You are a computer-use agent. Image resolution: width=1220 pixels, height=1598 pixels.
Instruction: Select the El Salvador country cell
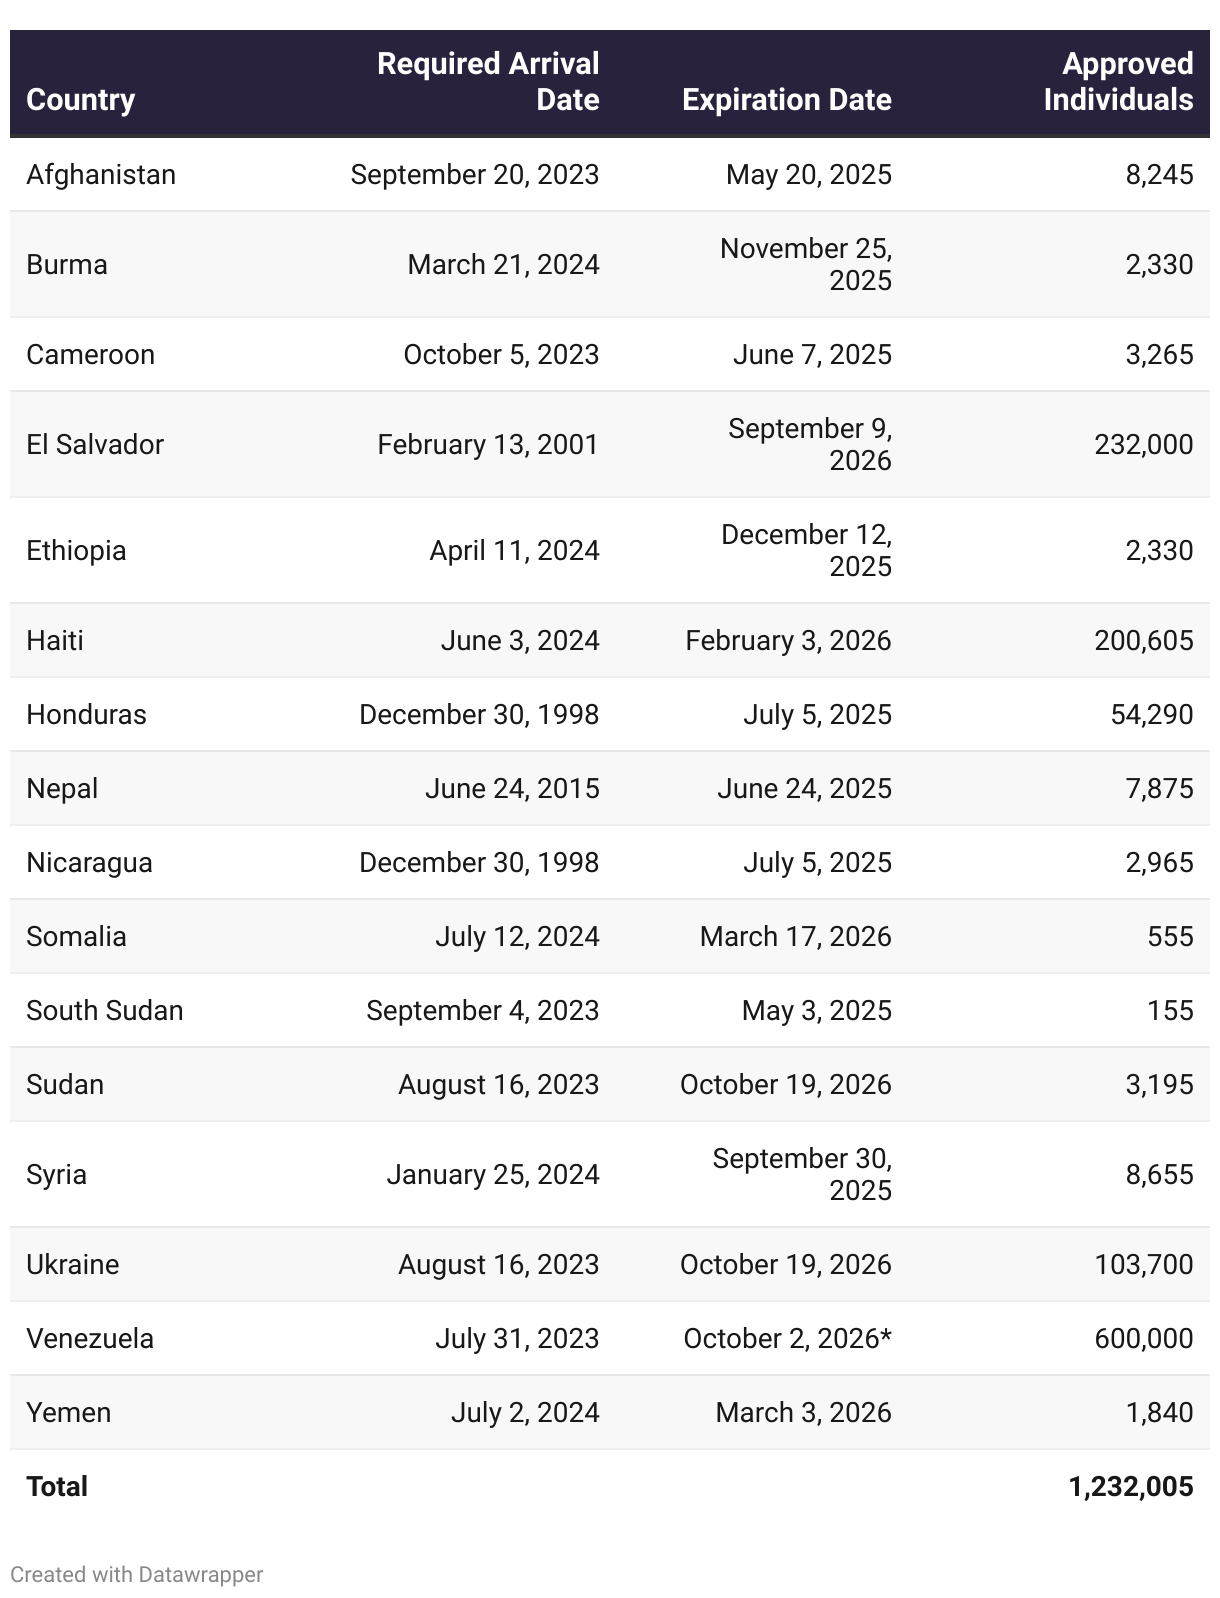coord(95,445)
